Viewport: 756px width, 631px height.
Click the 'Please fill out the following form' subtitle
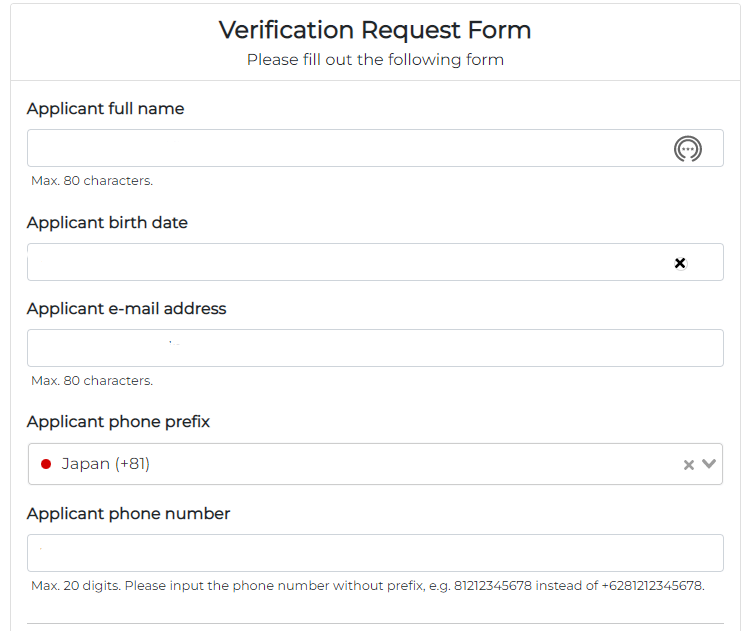click(x=375, y=60)
